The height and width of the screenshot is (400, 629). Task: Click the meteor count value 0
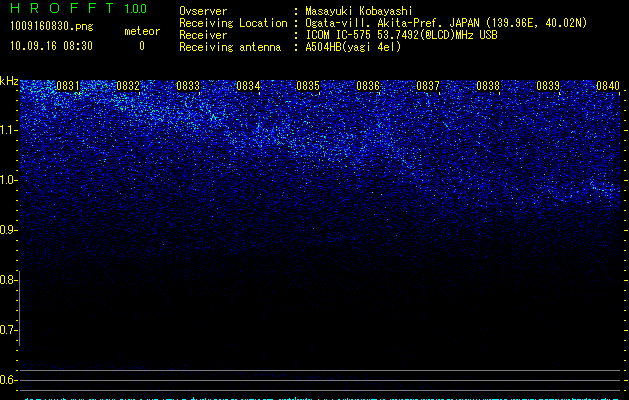(142, 46)
